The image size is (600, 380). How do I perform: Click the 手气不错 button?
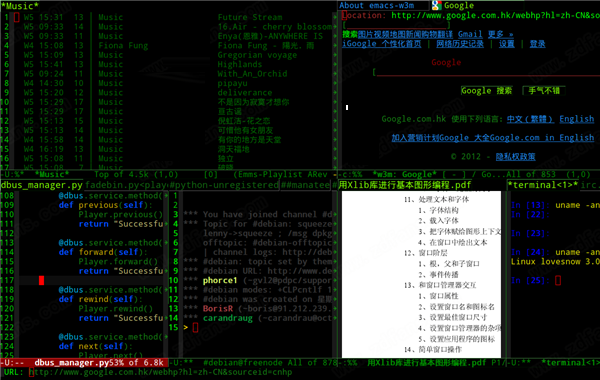(544, 91)
